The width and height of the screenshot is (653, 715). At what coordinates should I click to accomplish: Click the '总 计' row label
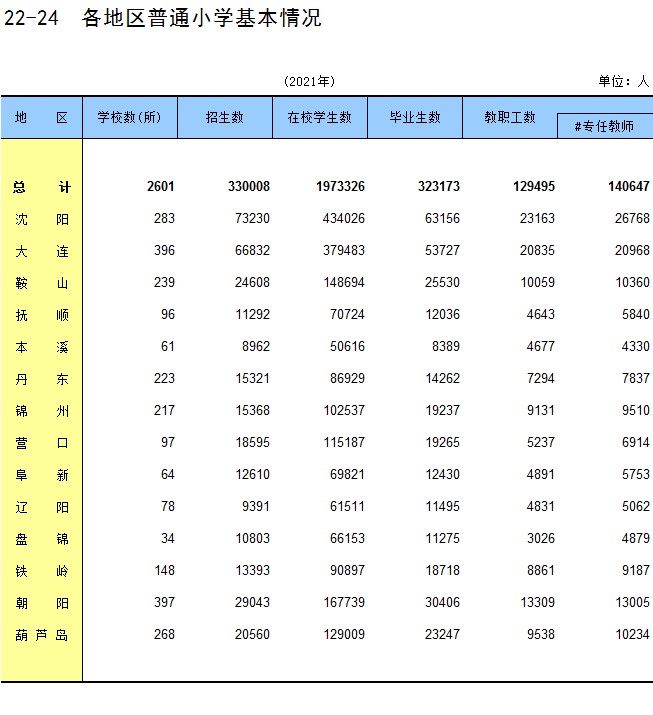pos(41,187)
